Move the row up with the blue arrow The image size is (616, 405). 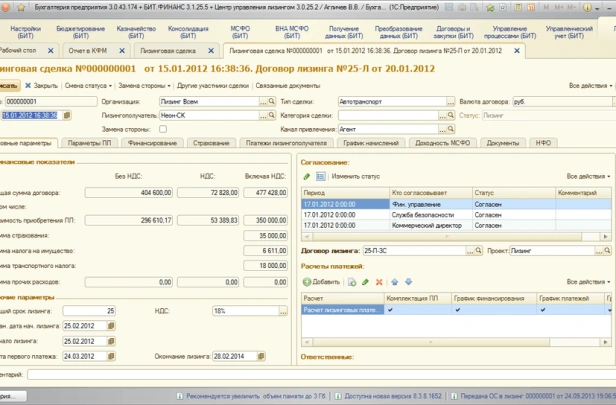pyautogui.click(x=392, y=283)
